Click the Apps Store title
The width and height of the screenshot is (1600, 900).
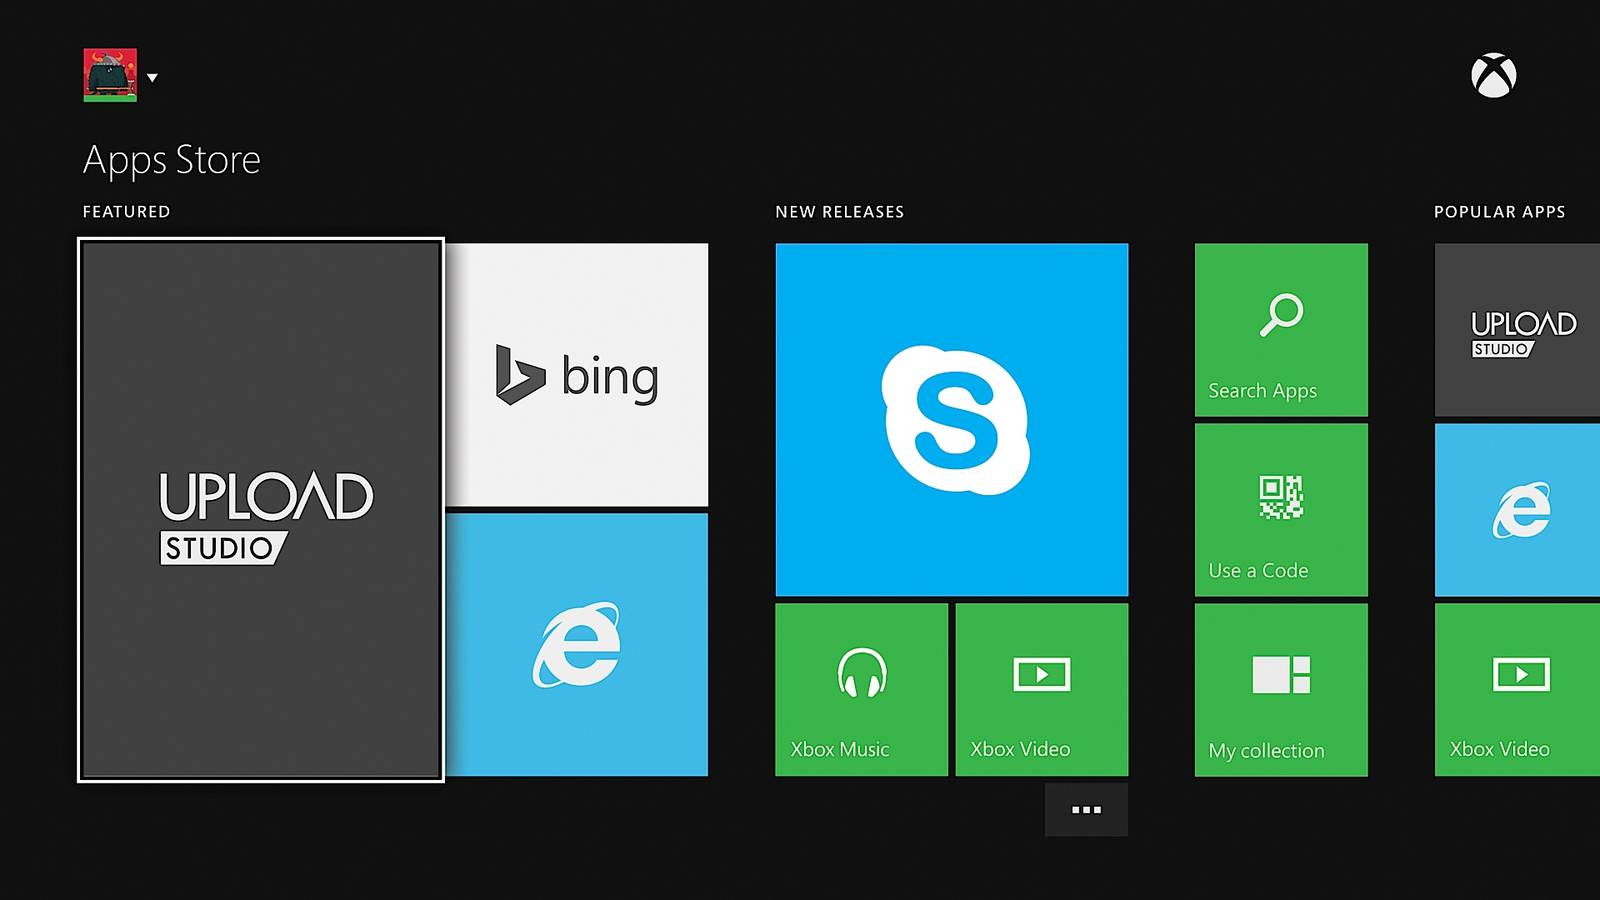pyautogui.click(x=170, y=158)
